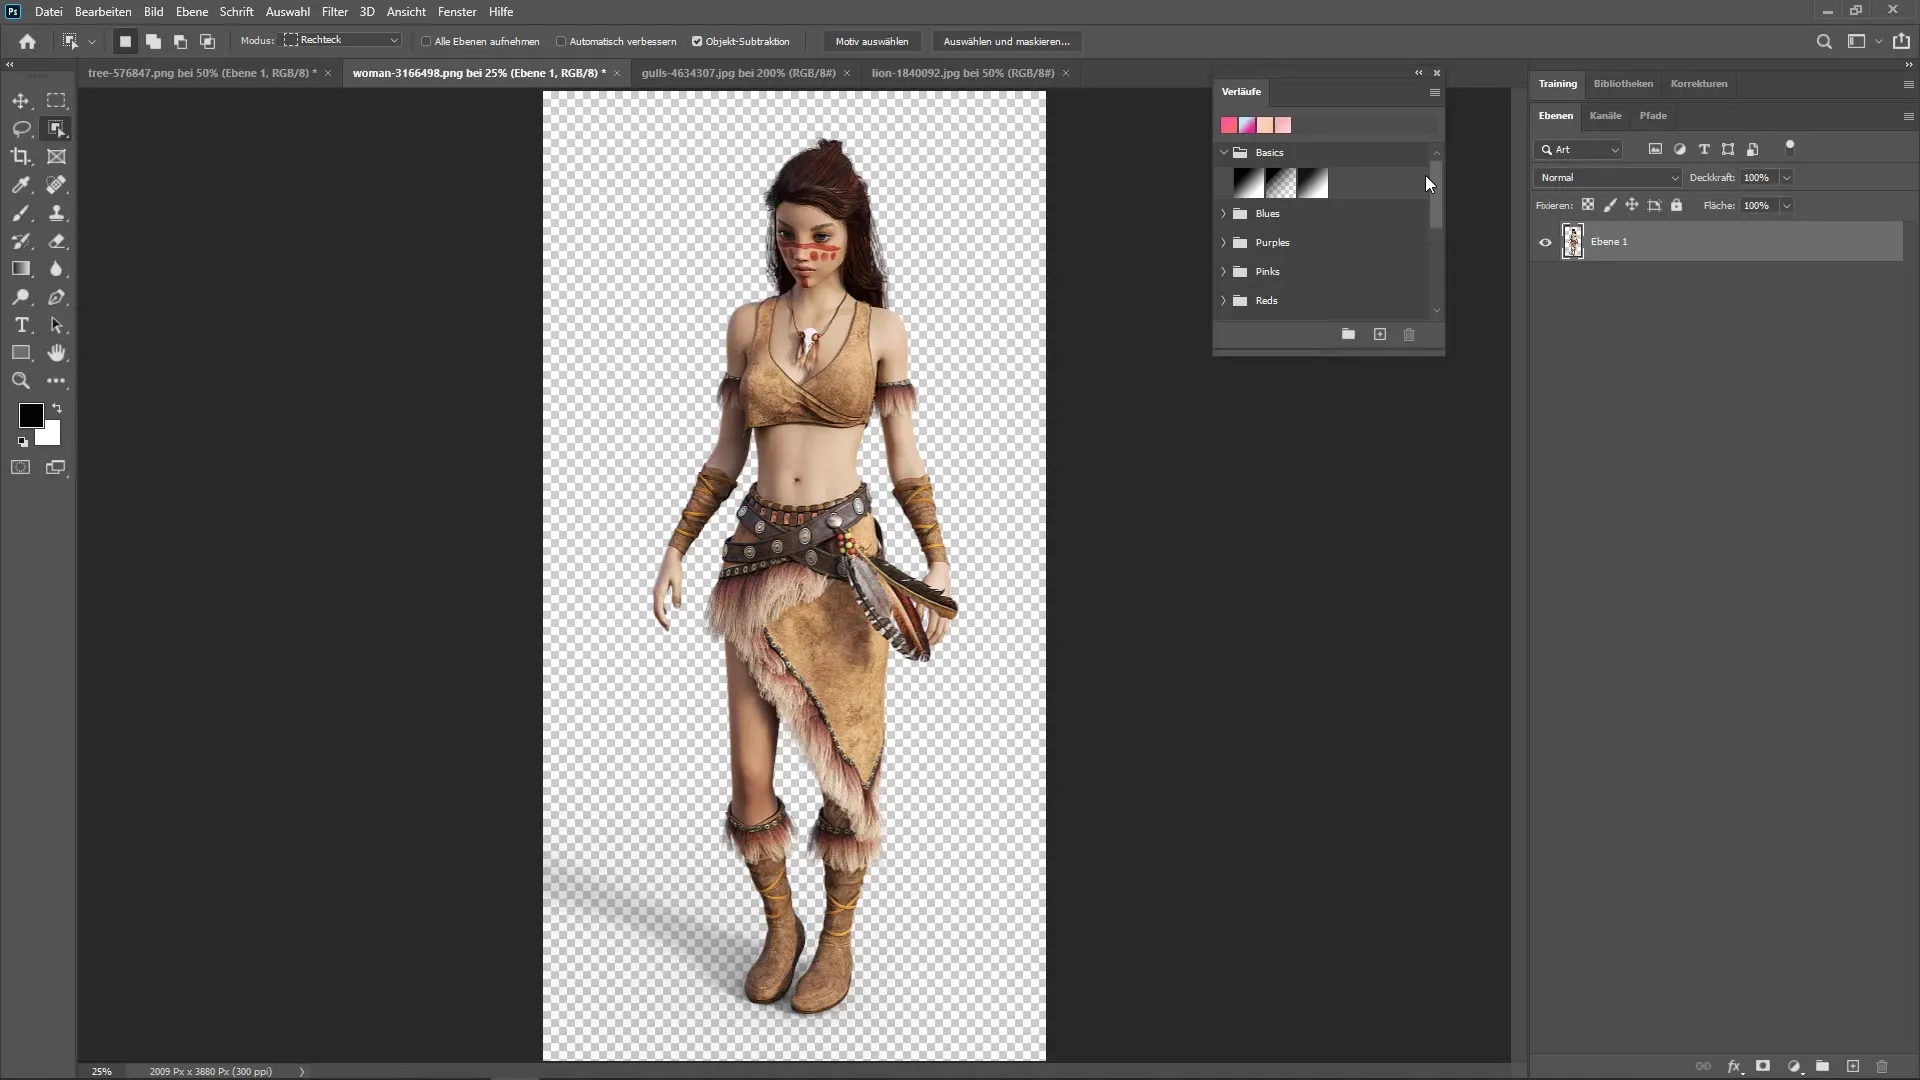Disable Objekt-Subtraktion checkbox

[x=697, y=41]
